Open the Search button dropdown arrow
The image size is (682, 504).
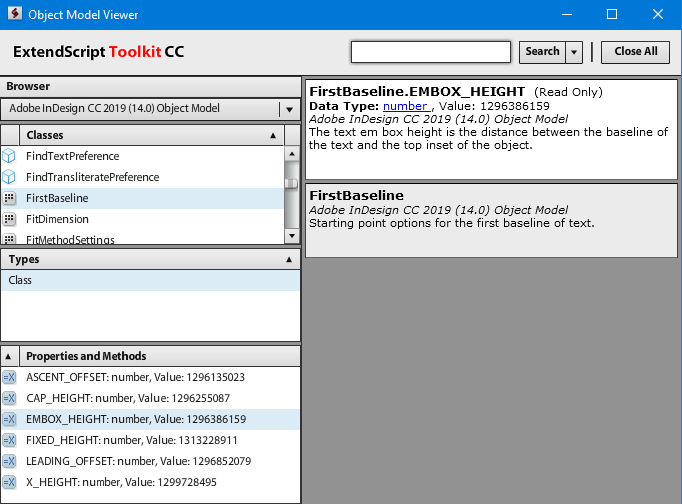(574, 52)
